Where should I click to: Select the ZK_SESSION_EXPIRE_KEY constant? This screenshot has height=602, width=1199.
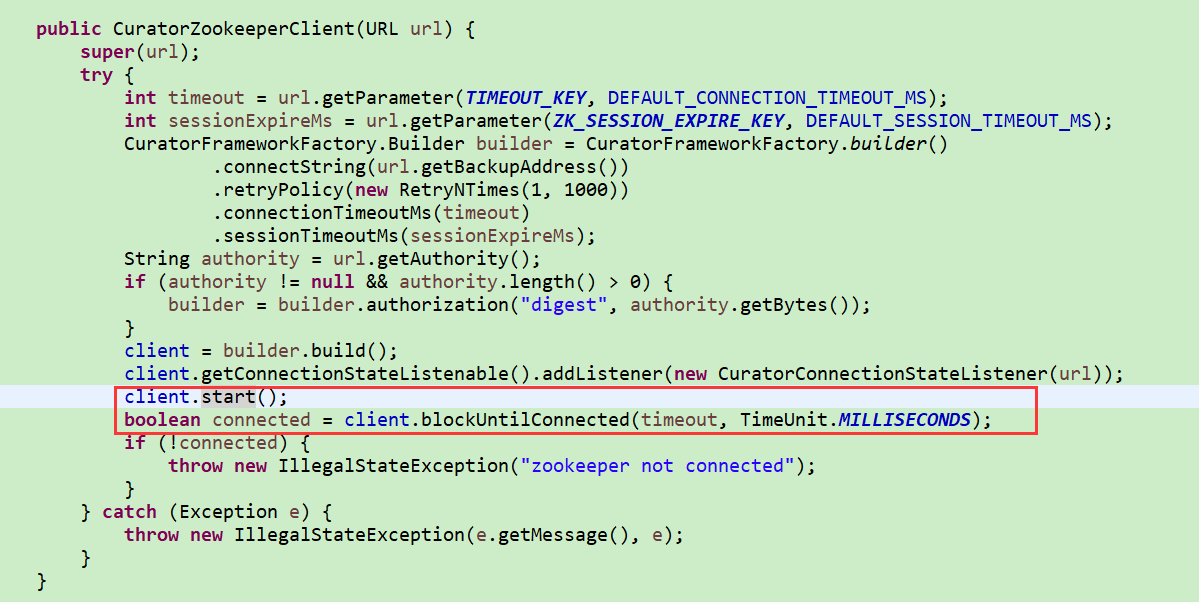(669, 121)
